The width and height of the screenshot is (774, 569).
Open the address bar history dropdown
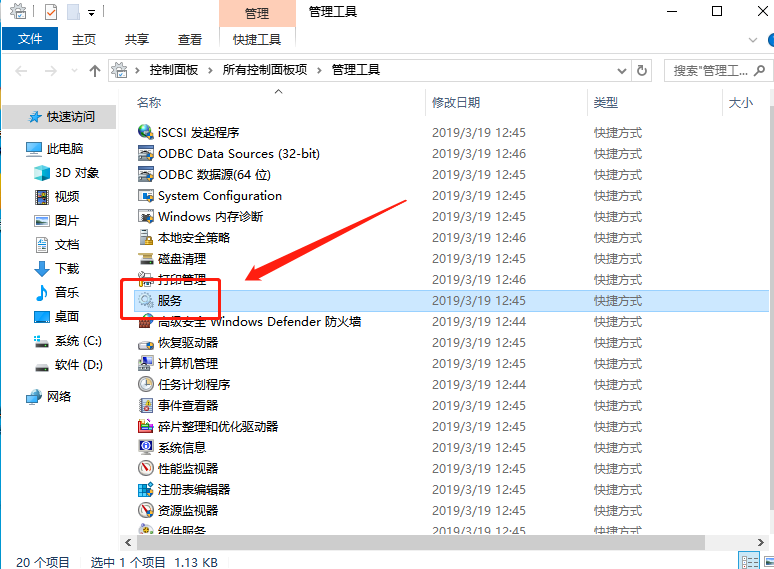pyautogui.click(x=622, y=71)
